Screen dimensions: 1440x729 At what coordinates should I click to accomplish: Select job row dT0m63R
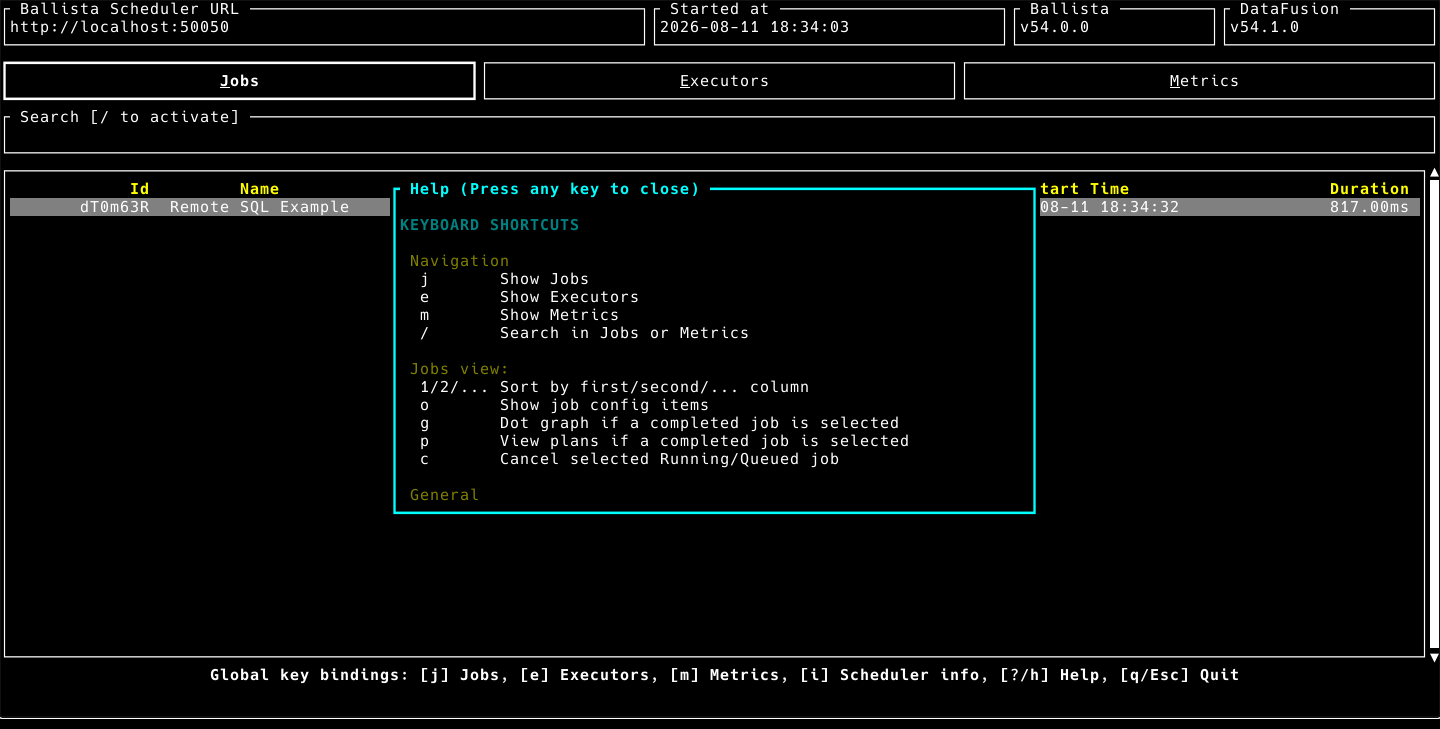point(715,207)
